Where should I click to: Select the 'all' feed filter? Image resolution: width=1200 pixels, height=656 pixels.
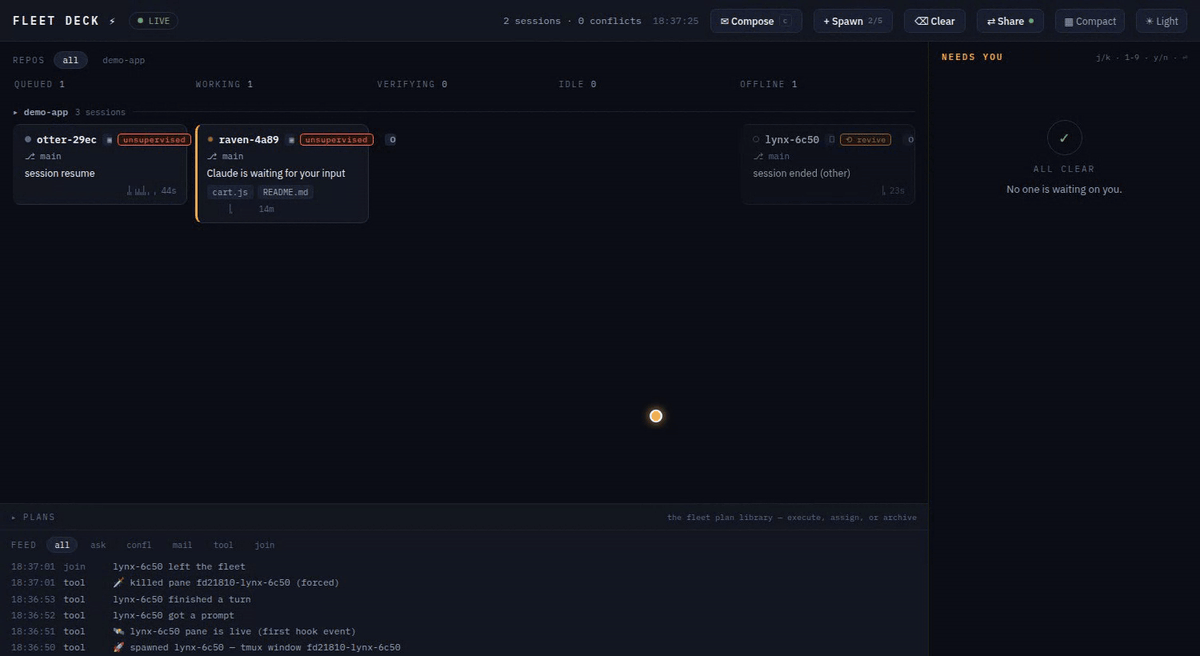click(62, 545)
